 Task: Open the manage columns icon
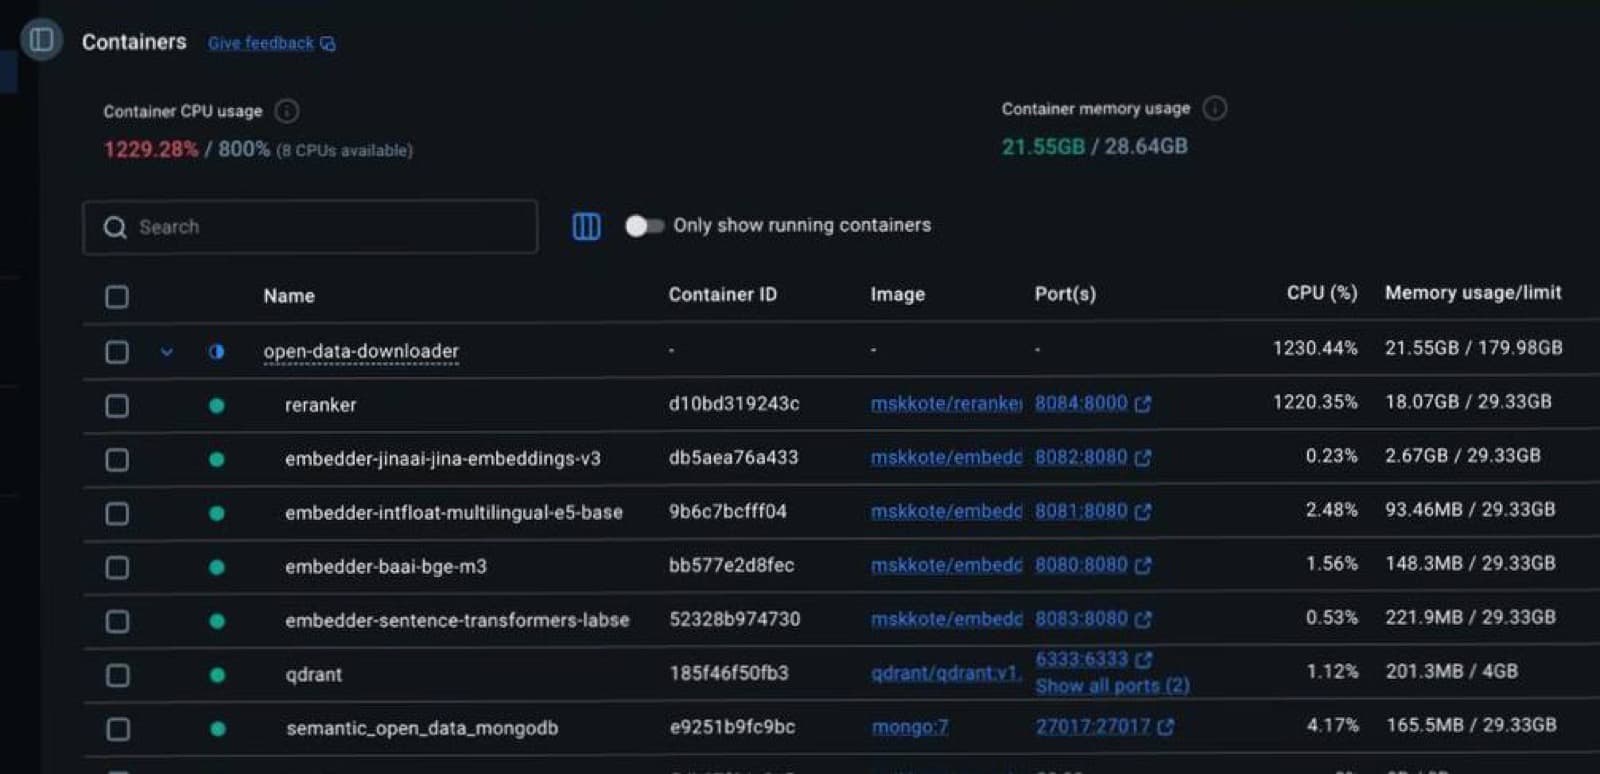click(x=586, y=227)
